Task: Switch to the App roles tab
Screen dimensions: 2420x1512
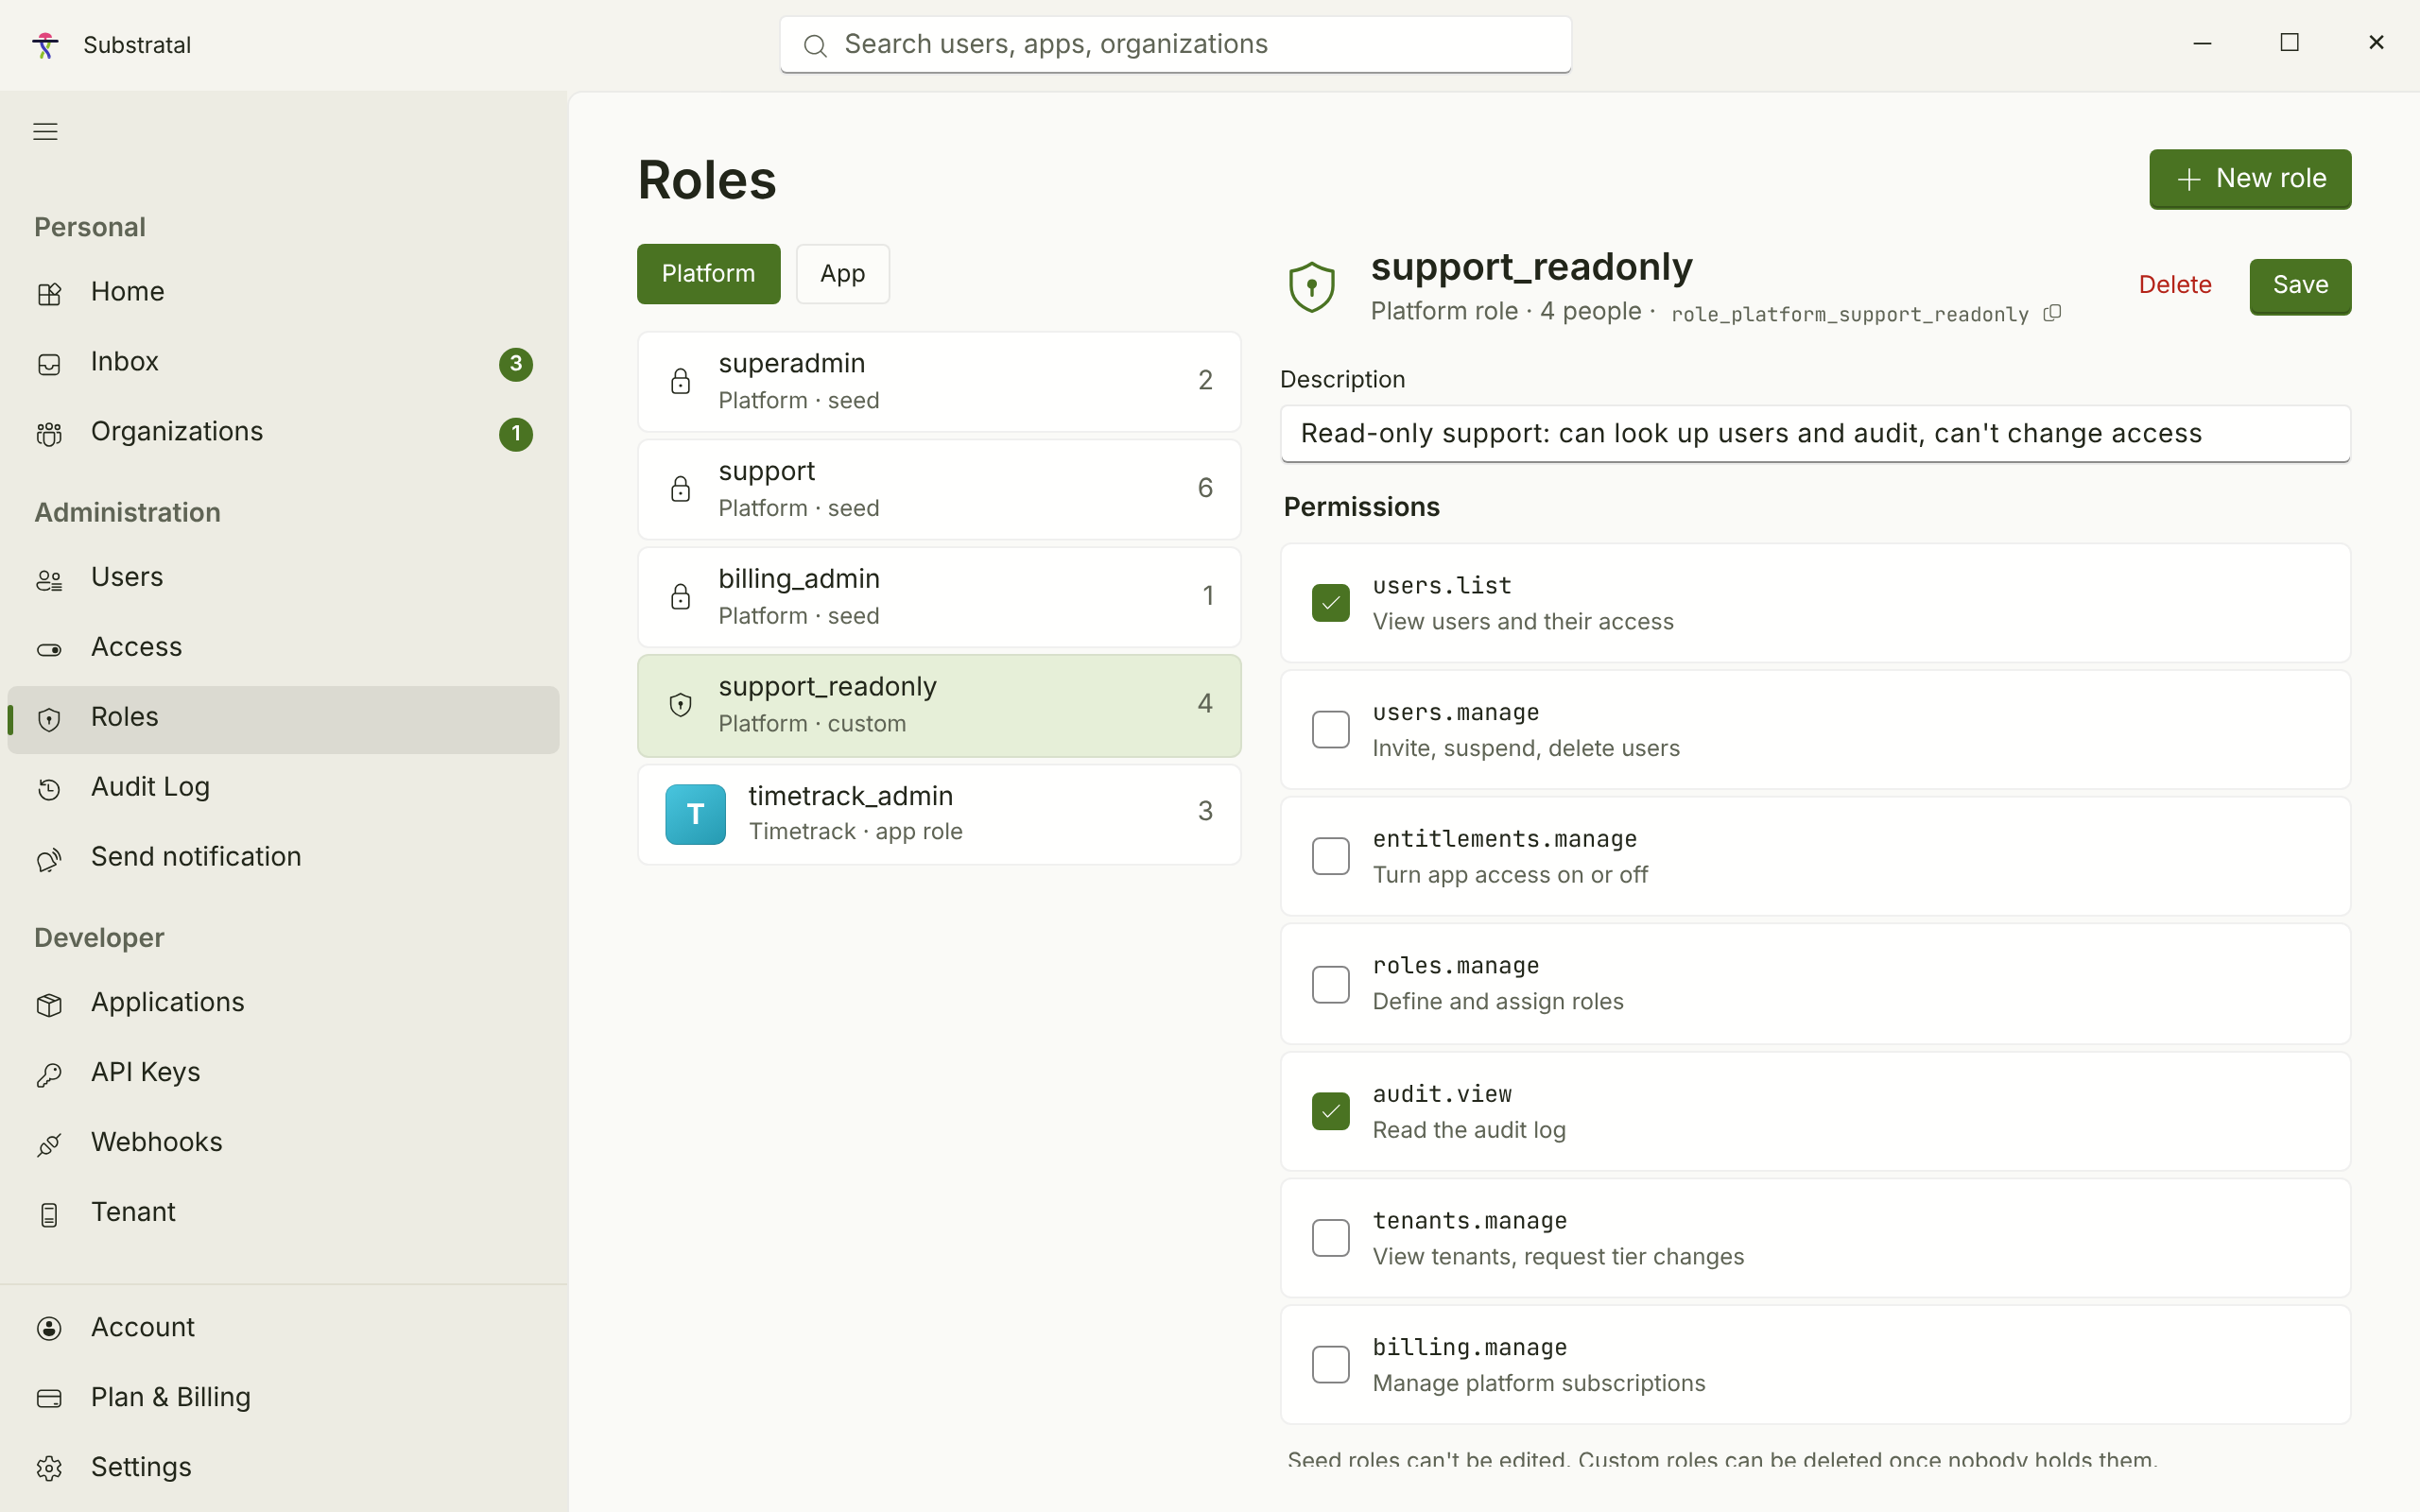Action: (842, 274)
